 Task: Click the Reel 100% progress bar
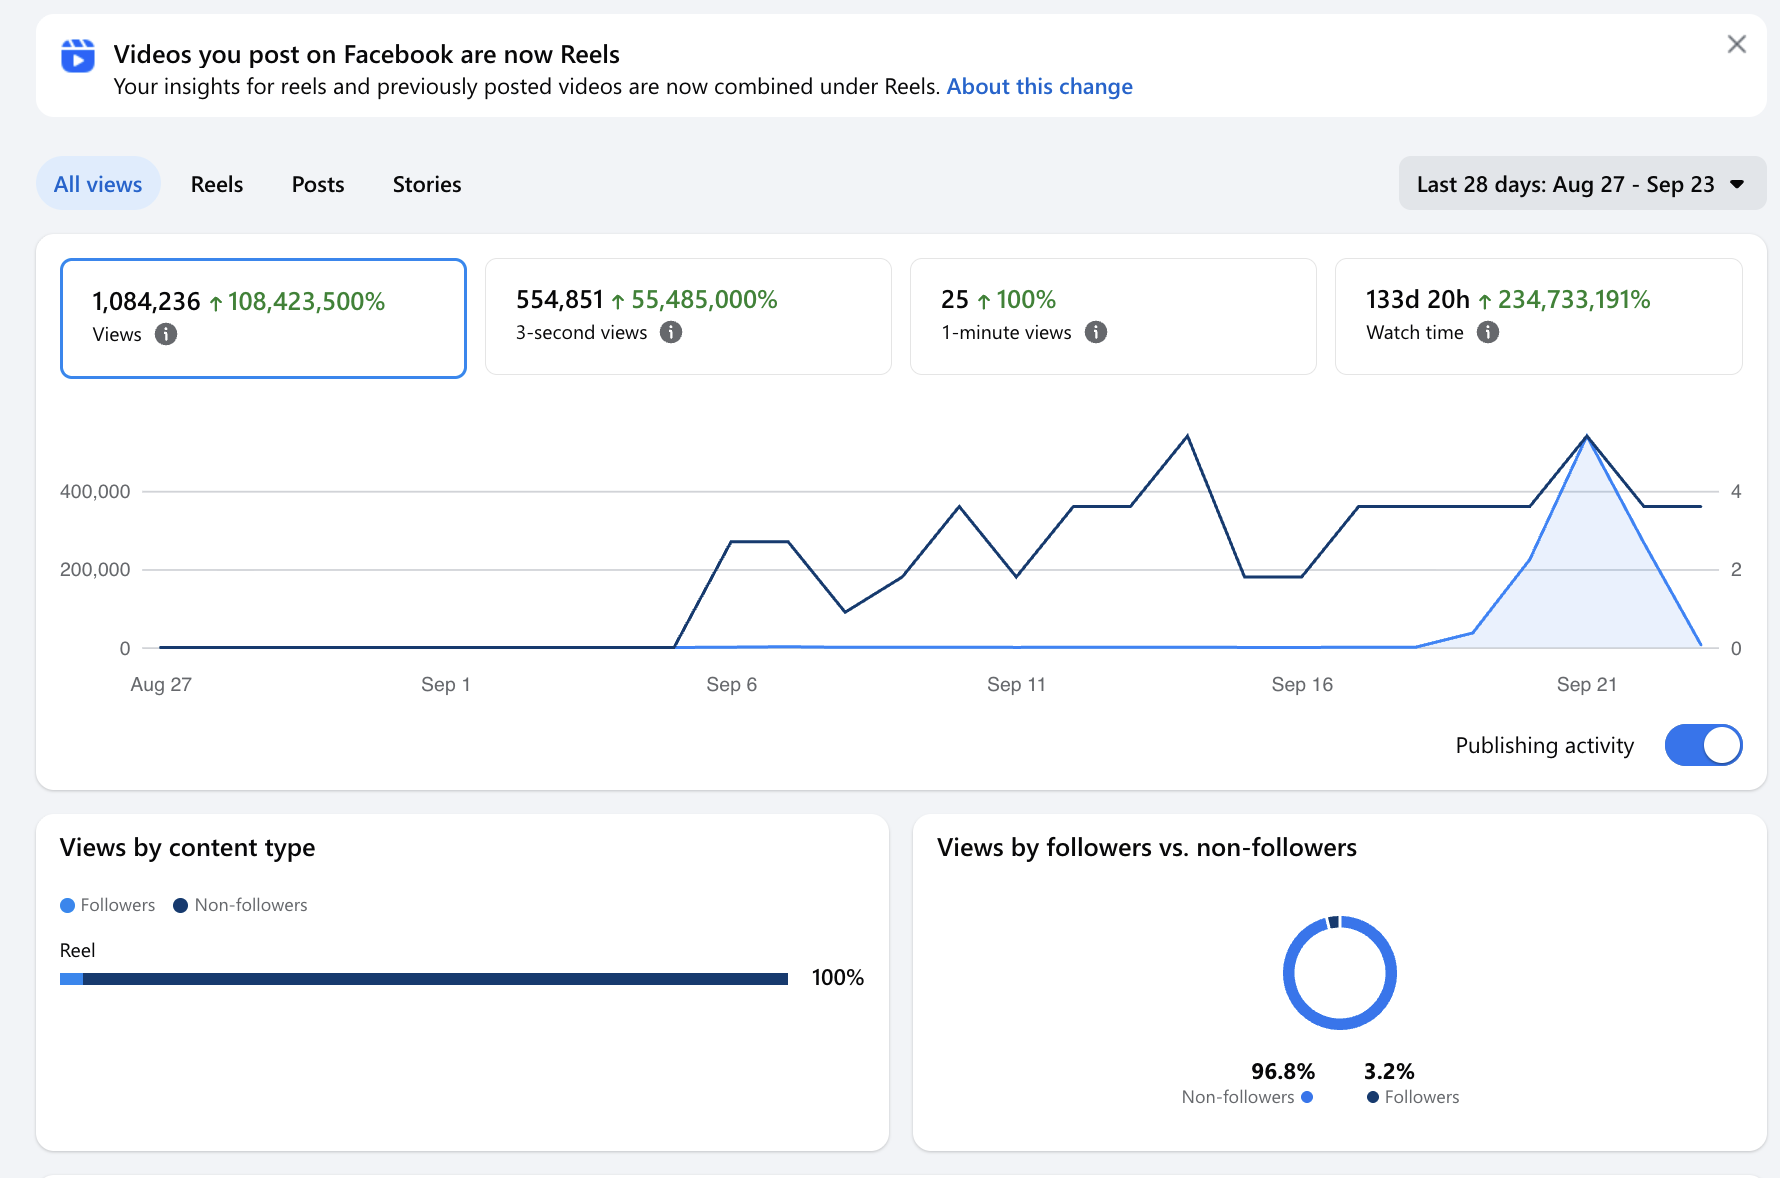click(424, 979)
